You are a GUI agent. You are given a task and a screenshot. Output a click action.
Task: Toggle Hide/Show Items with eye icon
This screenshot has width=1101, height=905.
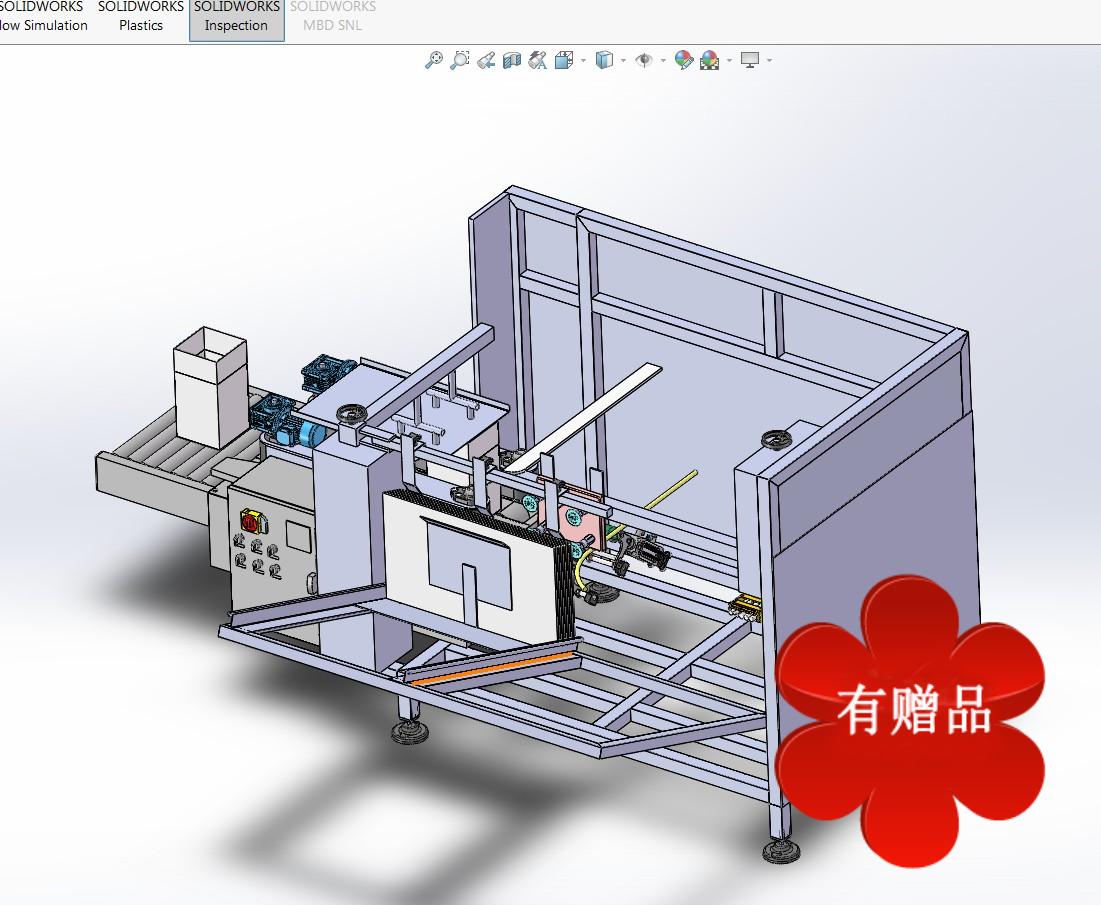[x=645, y=60]
